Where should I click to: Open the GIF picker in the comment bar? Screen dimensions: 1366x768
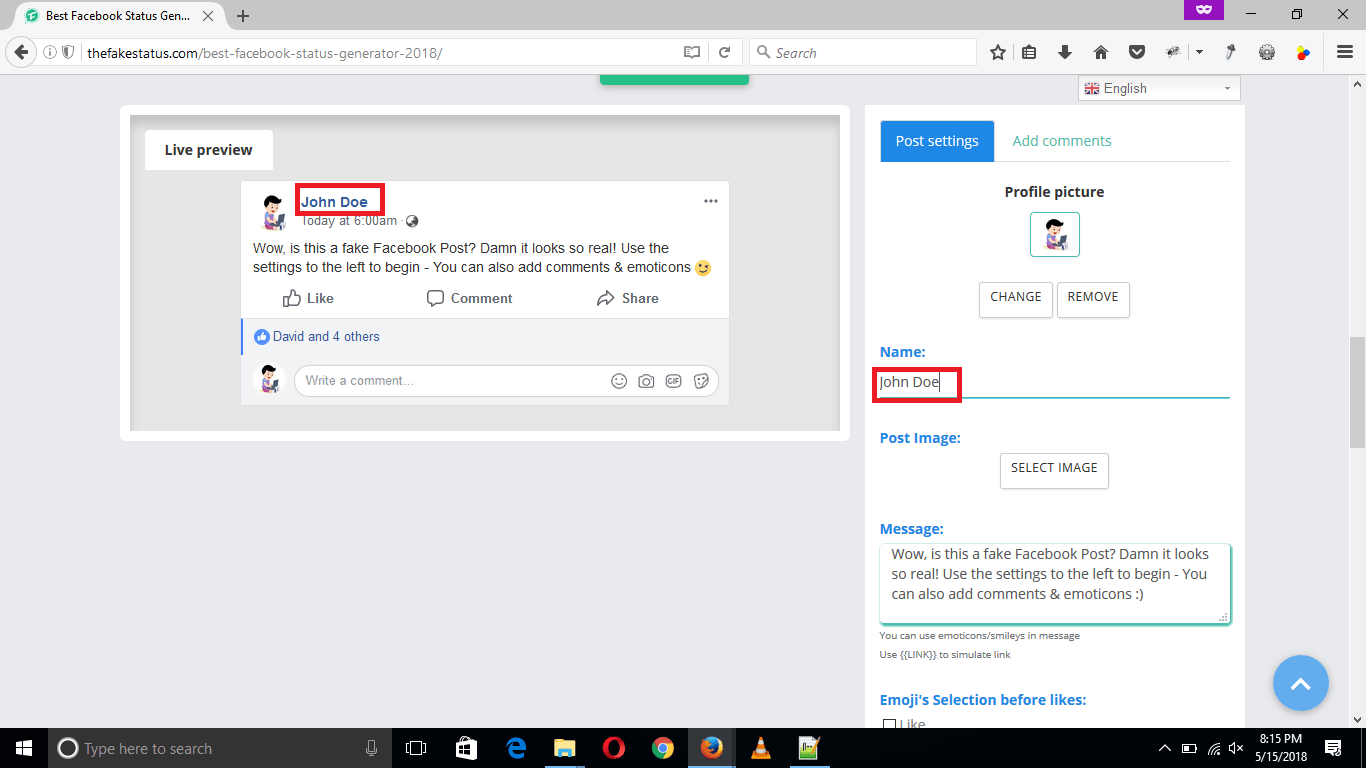pos(673,380)
